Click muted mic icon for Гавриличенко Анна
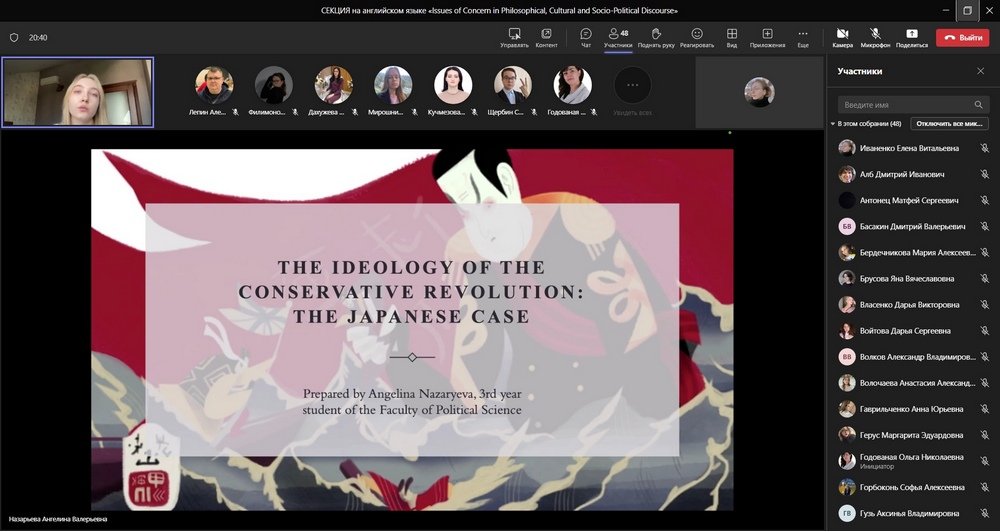Viewport: 1000px width, 531px height. pyautogui.click(x=985, y=409)
